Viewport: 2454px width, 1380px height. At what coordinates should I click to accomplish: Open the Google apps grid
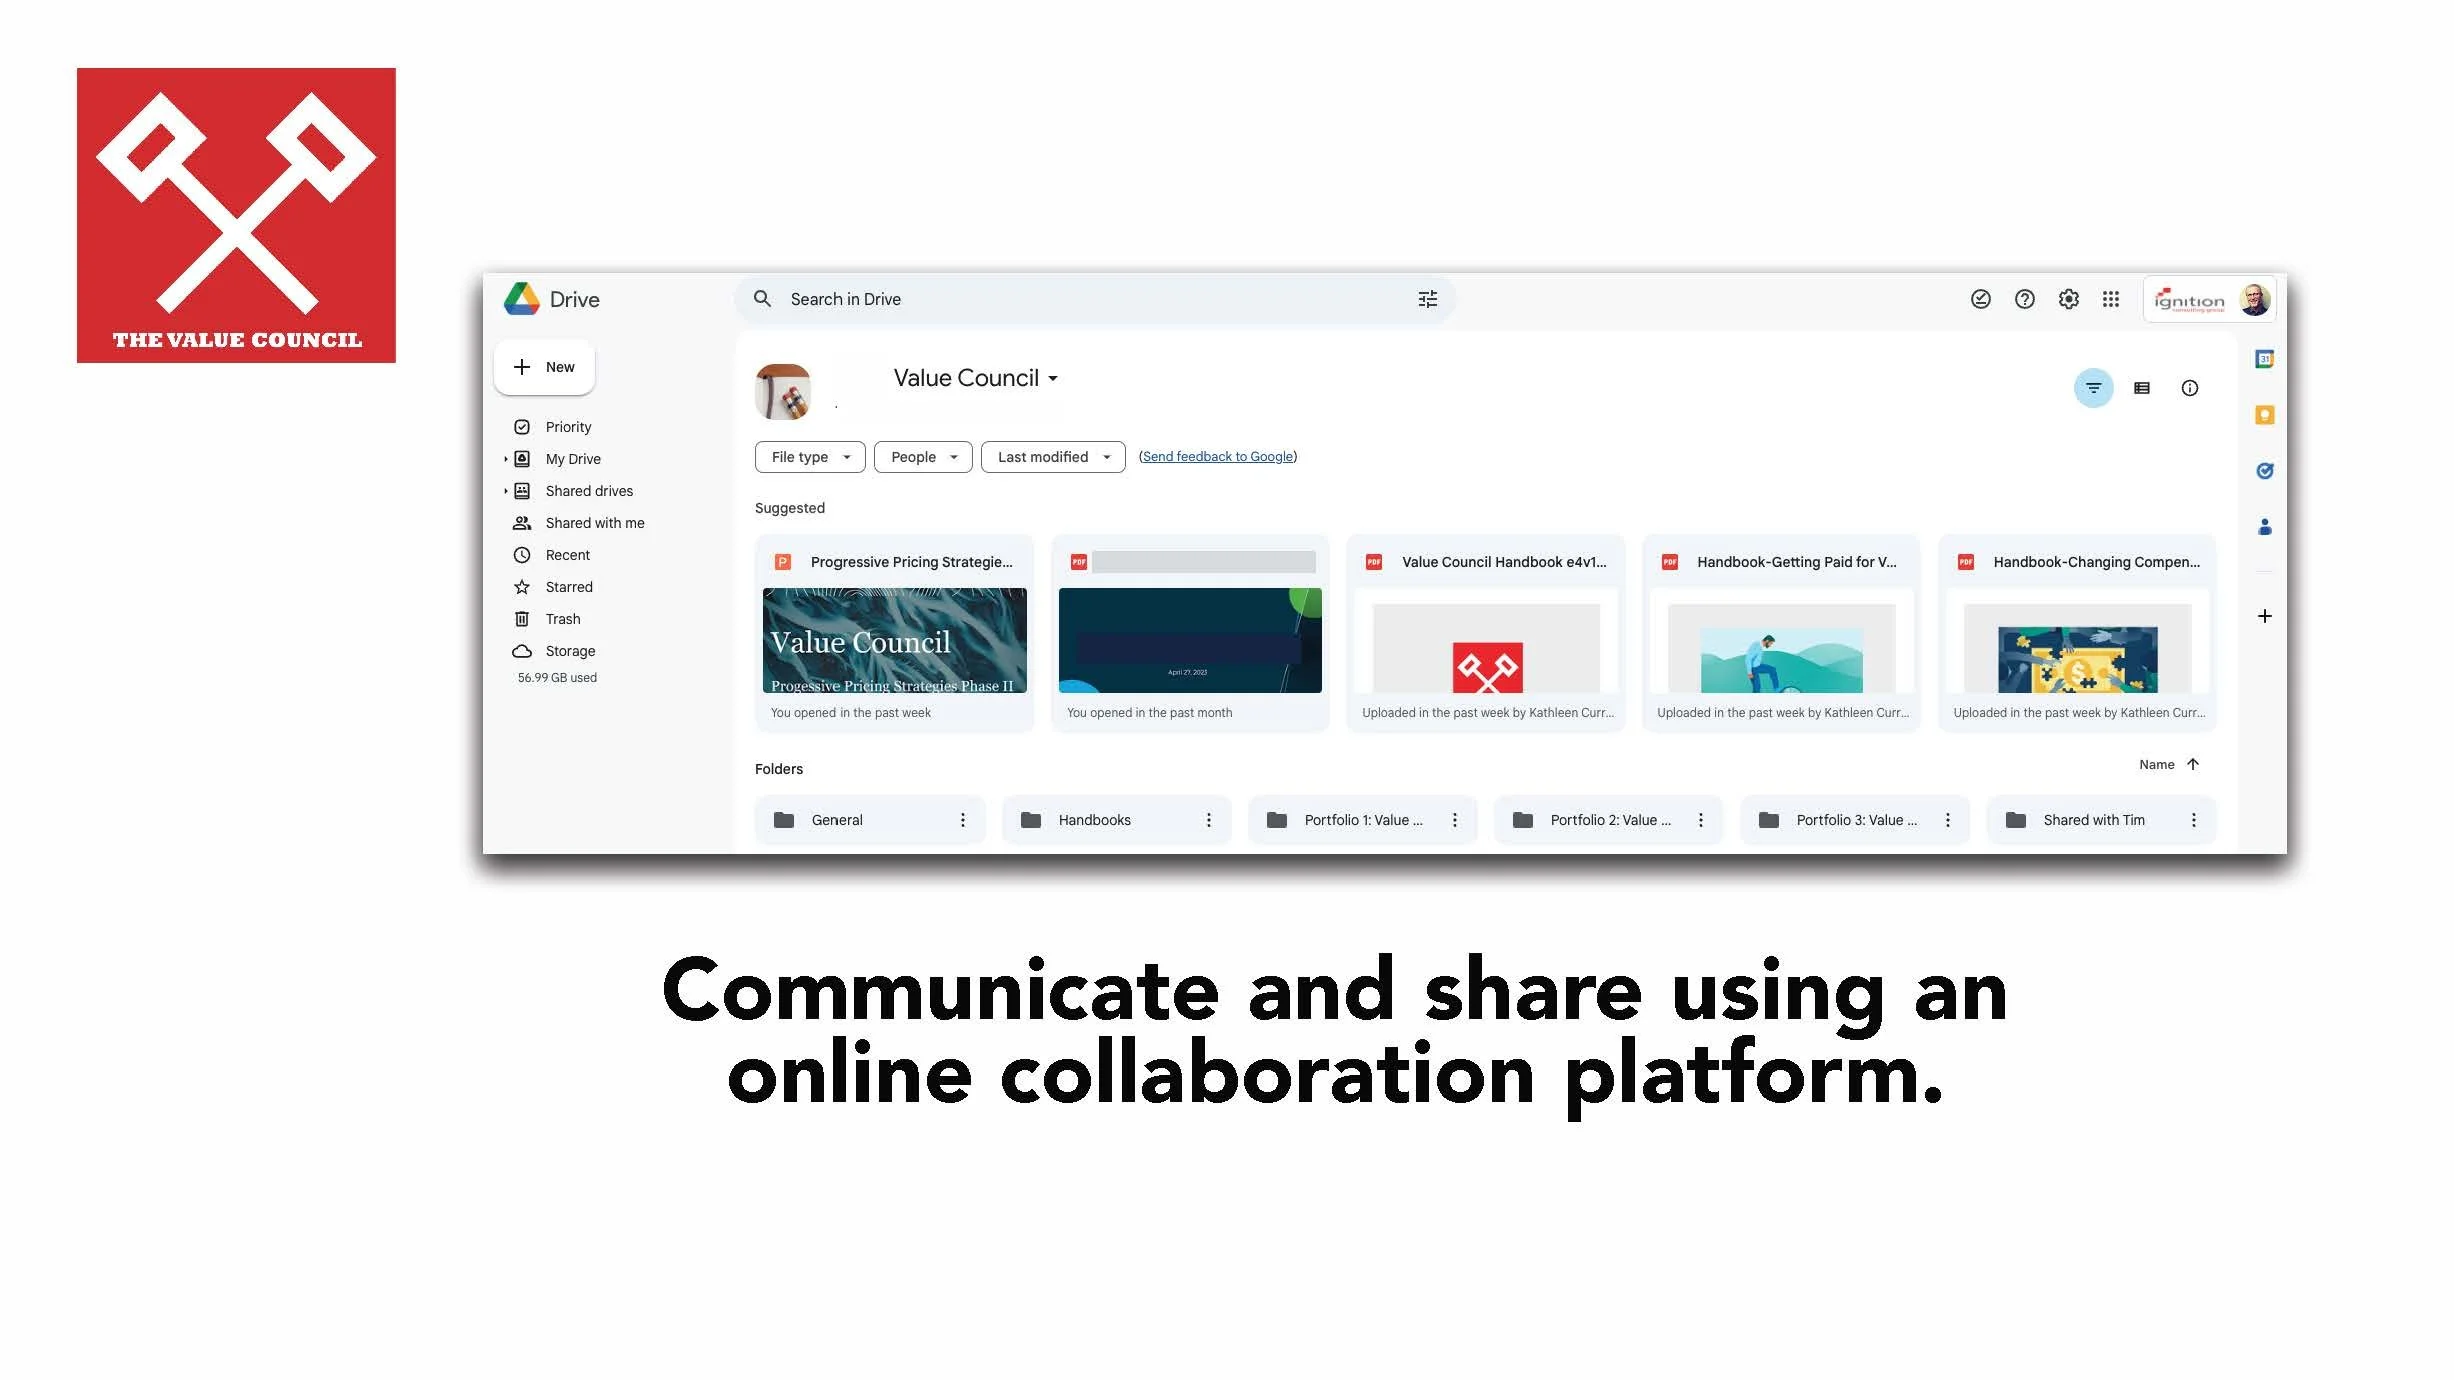click(x=2111, y=299)
